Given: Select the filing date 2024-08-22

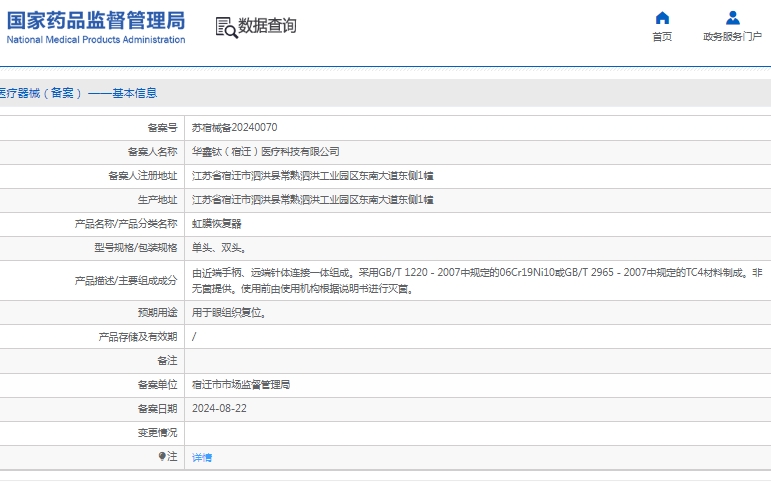Looking at the screenshot, I should tap(219, 409).
